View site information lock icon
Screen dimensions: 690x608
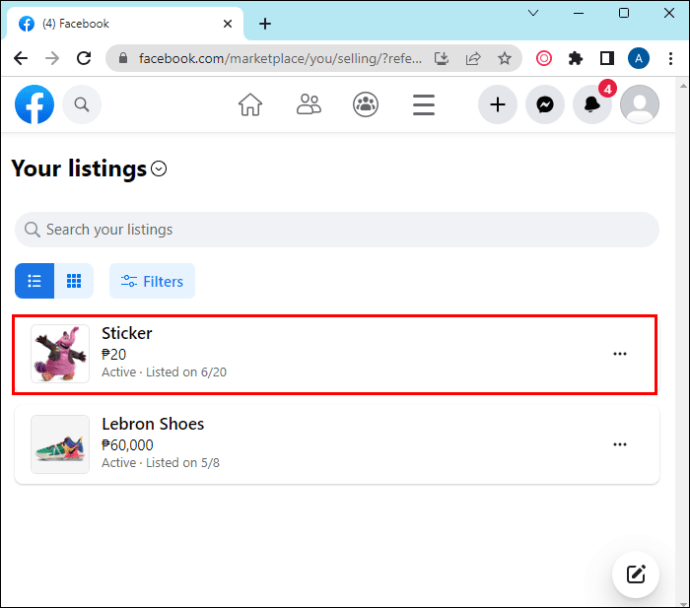point(123,58)
